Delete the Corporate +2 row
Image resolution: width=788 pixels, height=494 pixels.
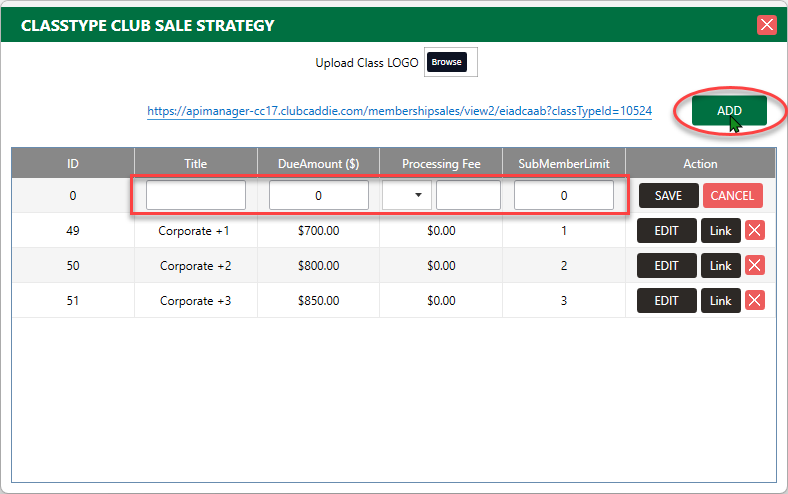(x=754, y=265)
